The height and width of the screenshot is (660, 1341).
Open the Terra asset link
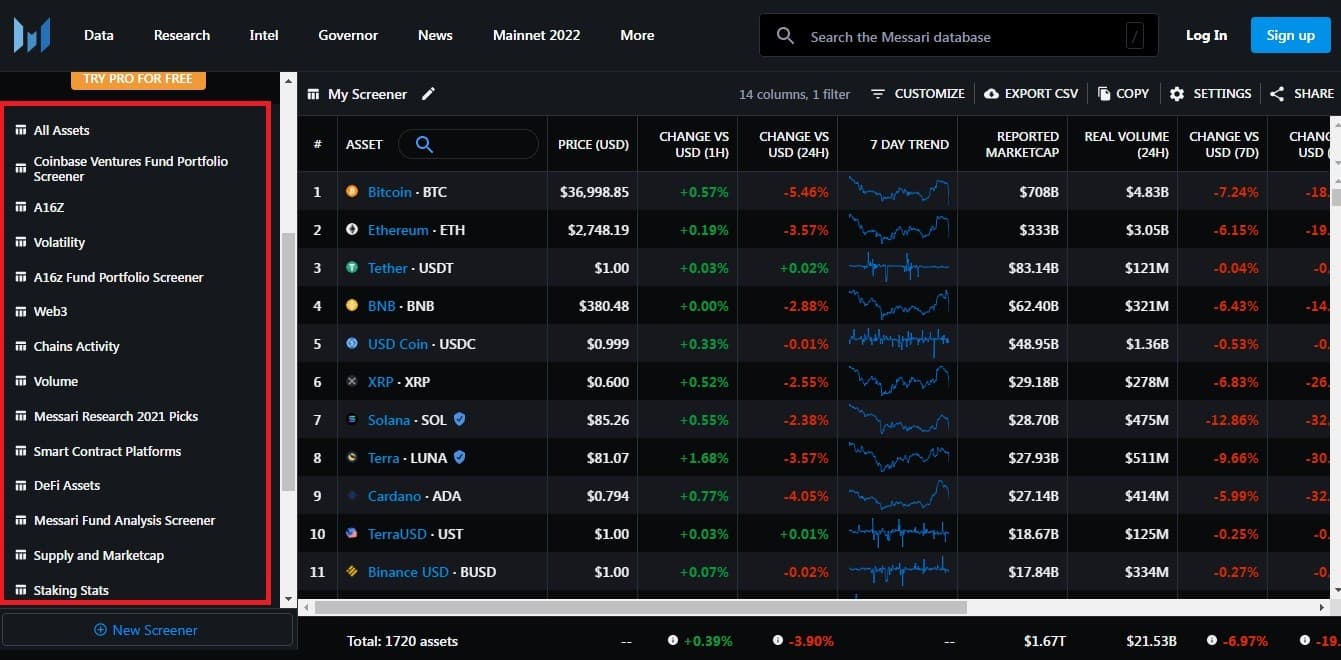[384, 458]
